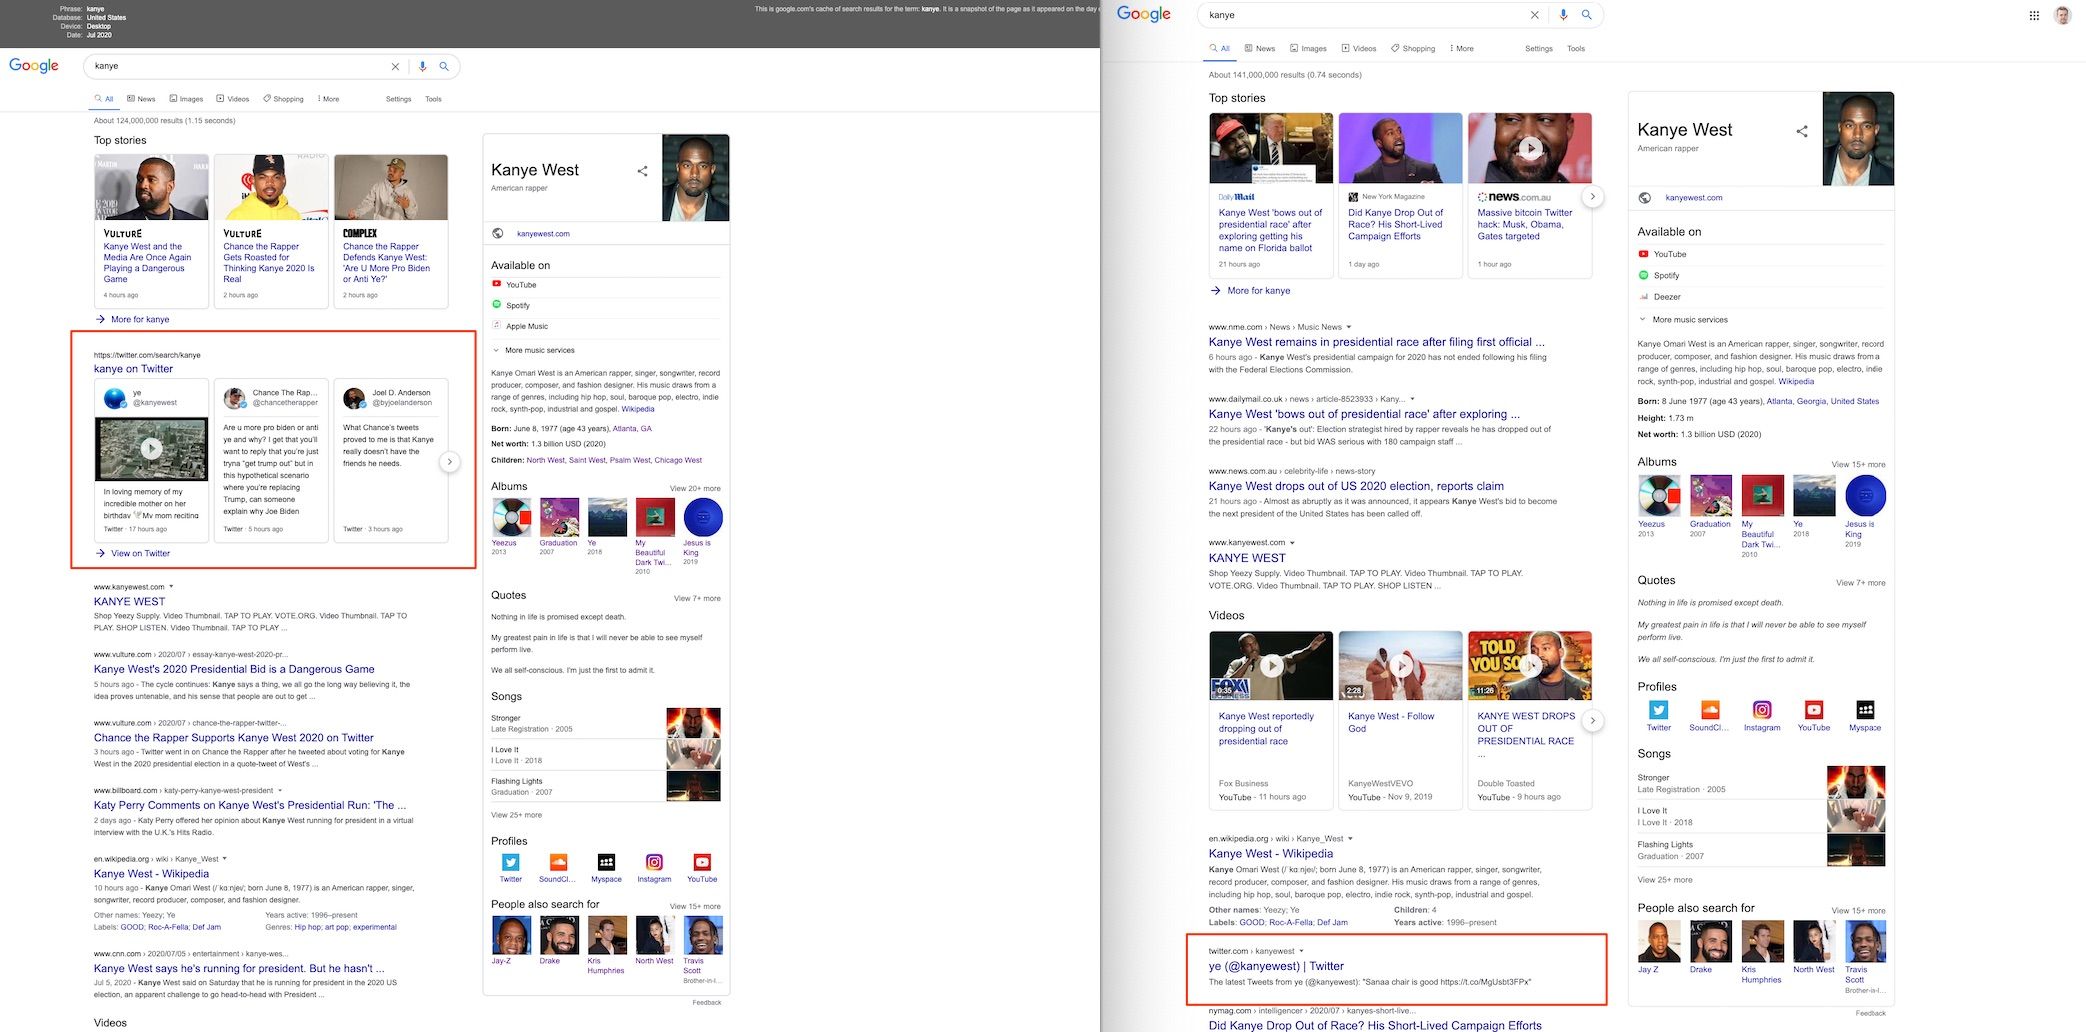Open the More for kanye link
Screen dimensions: 2086x1032
click(x=1255, y=290)
